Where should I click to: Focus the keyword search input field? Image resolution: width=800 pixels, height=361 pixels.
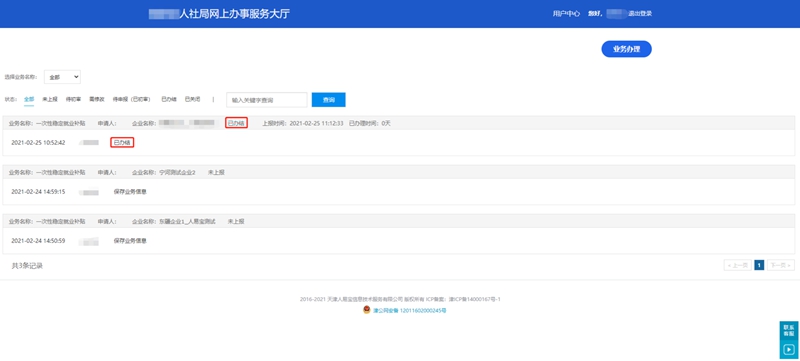click(x=267, y=100)
